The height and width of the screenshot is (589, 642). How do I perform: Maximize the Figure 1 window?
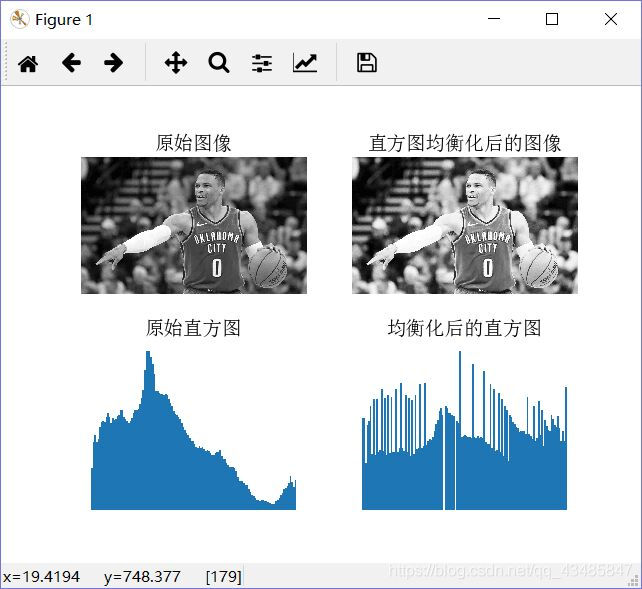point(552,19)
